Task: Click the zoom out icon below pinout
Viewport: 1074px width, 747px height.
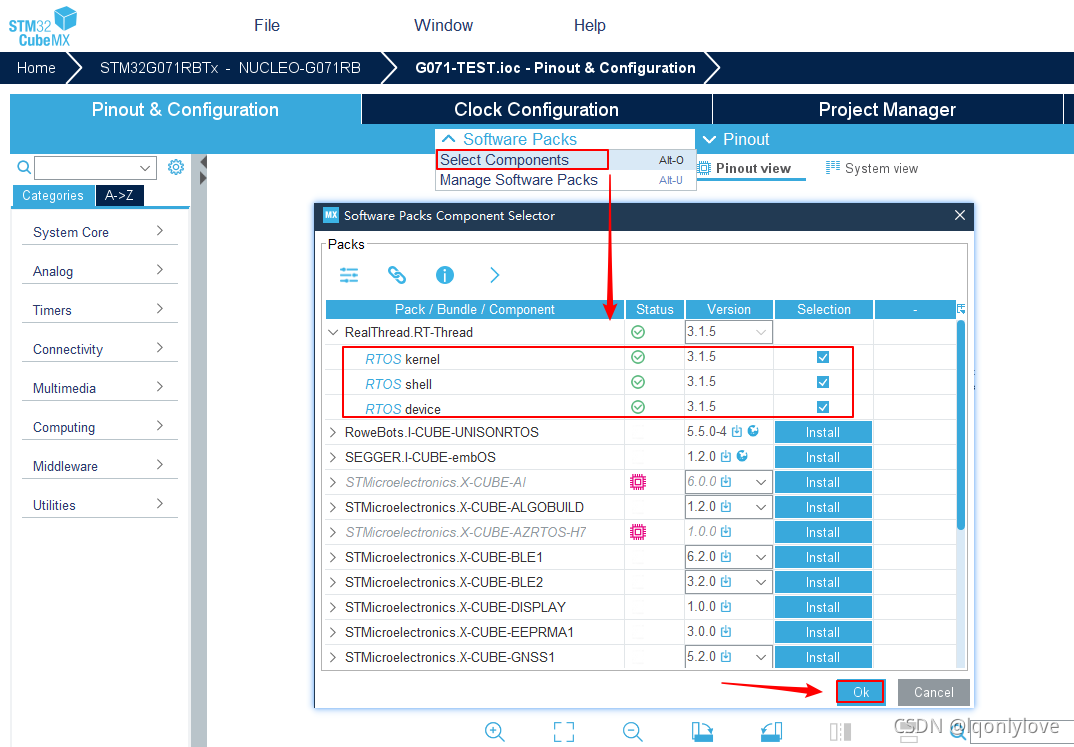Action: (x=633, y=732)
